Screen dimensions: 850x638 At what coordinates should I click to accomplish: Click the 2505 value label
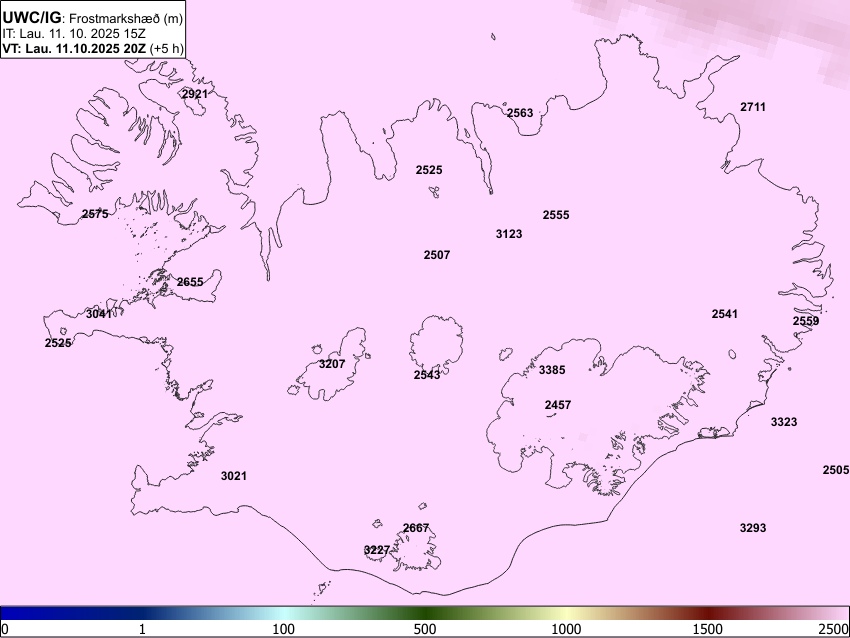pyautogui.click(x=836, y=470)
